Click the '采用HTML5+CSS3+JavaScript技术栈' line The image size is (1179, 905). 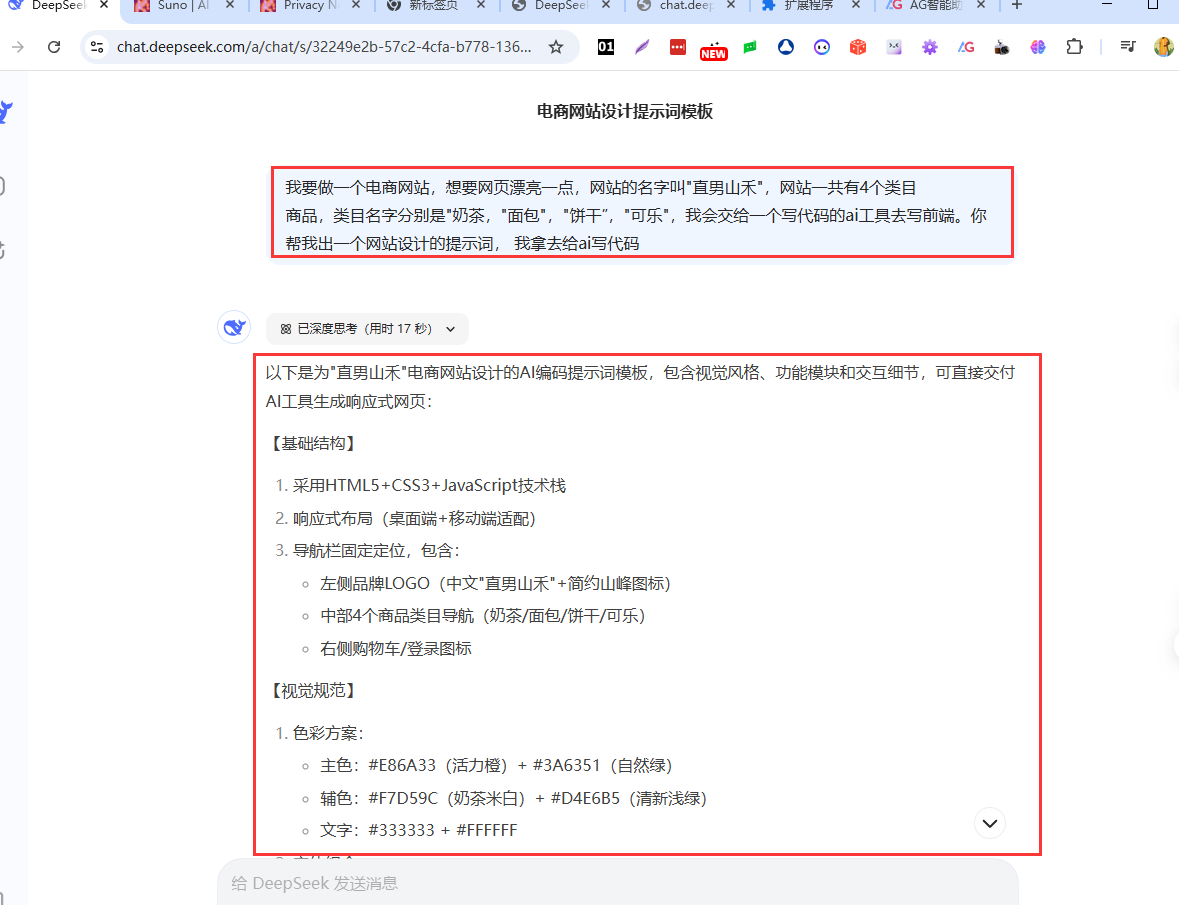coord(429,486)
